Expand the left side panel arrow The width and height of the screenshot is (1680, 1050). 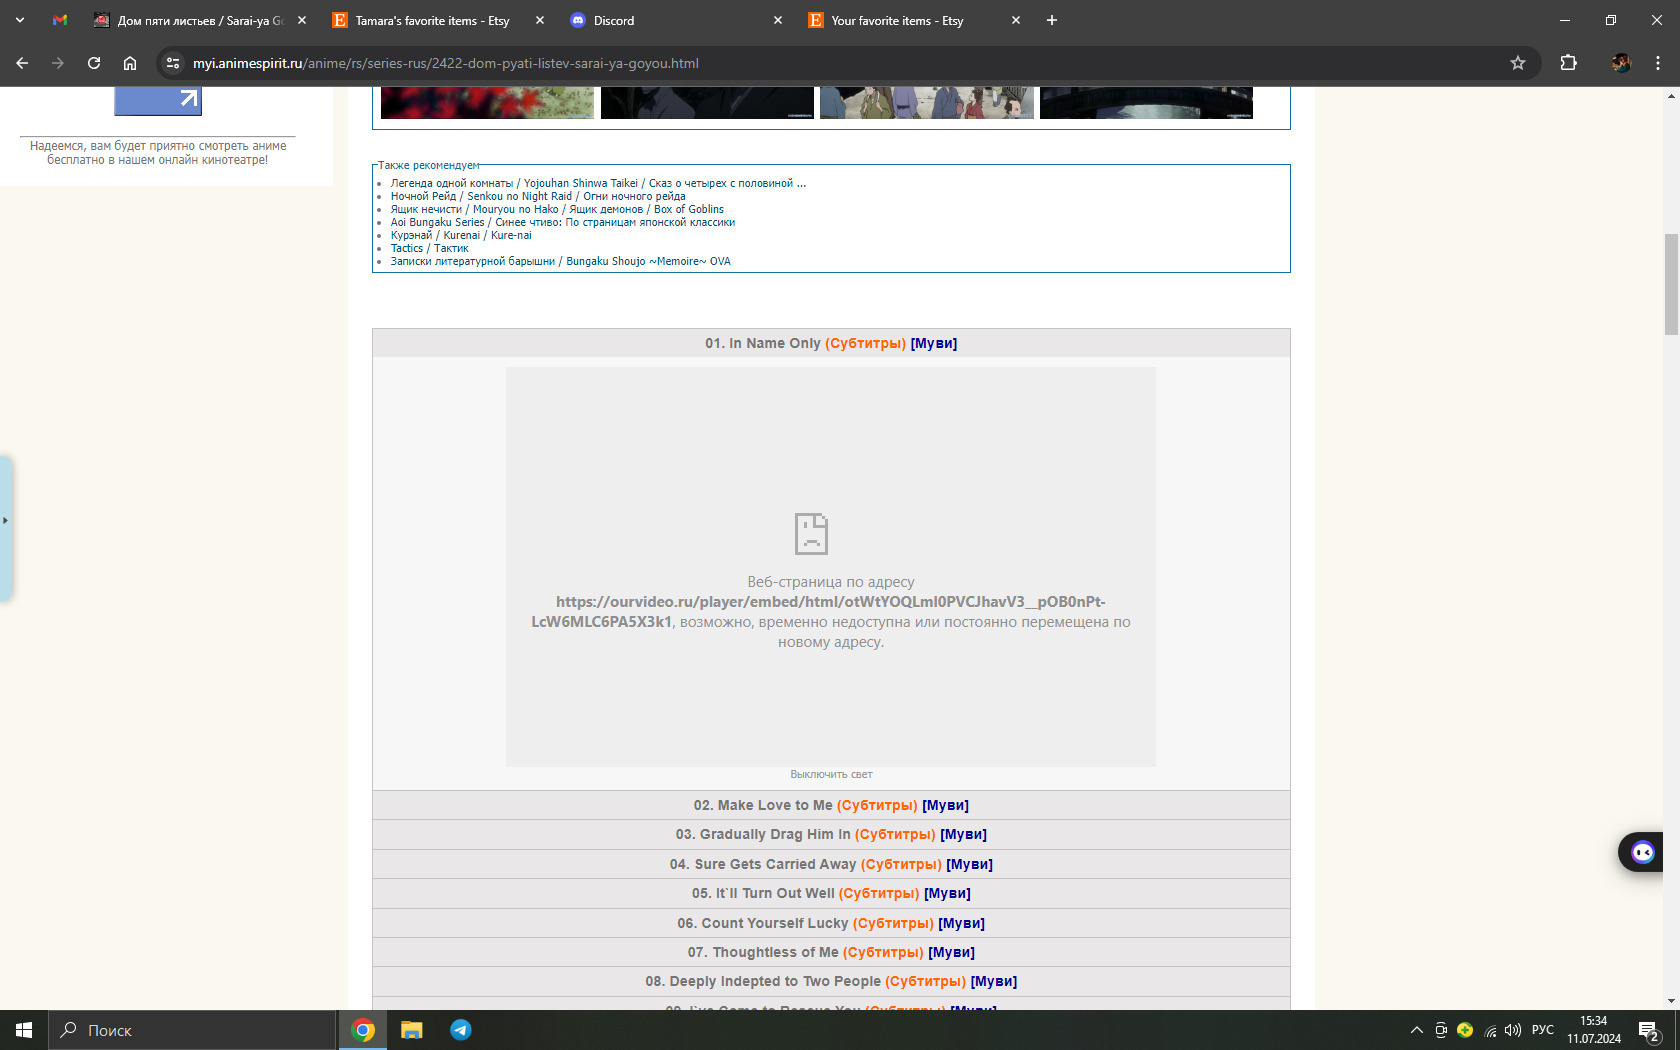tap(5, 520)
